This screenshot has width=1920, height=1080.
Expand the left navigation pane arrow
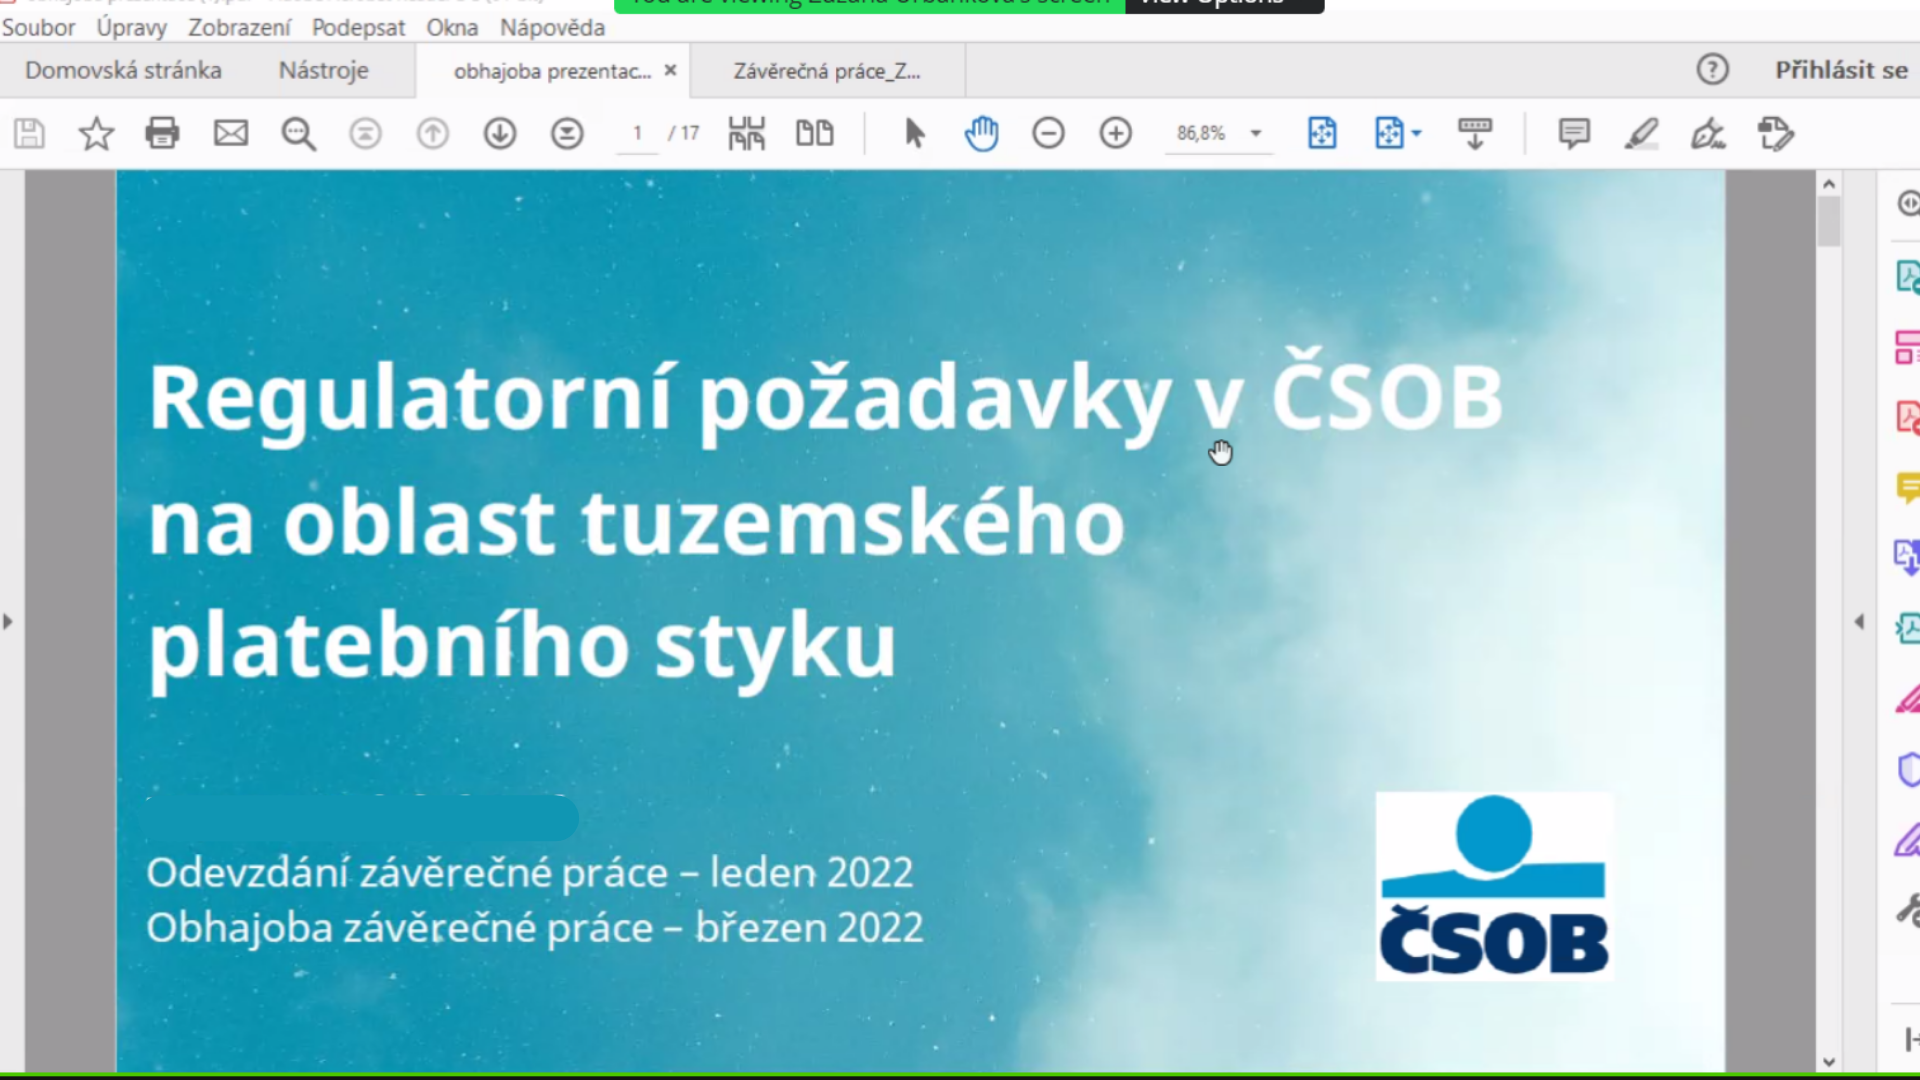point(8,622)
